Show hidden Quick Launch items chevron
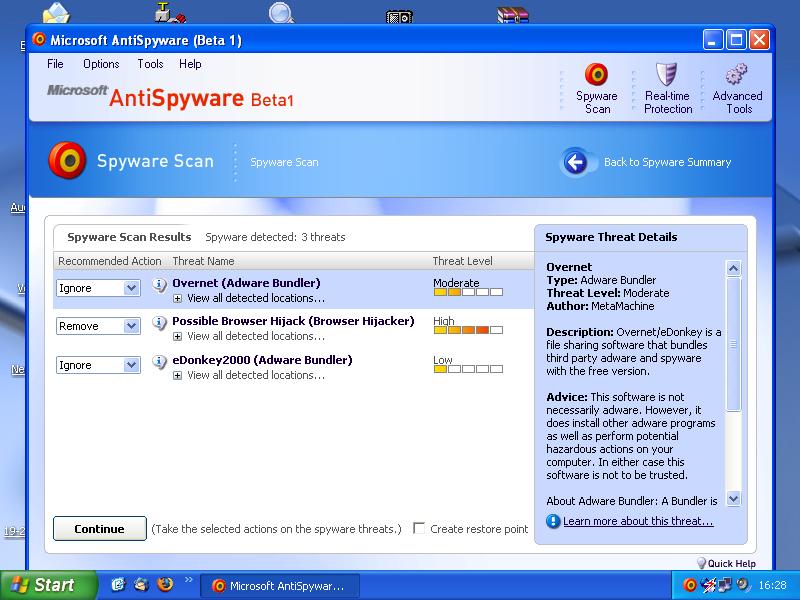This screenshot has width=800, height=600. tap(188, 580)
